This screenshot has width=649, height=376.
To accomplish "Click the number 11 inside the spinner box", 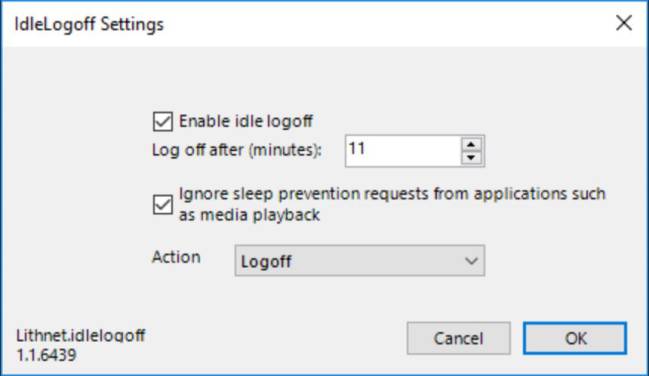I will tap(357, 148).
